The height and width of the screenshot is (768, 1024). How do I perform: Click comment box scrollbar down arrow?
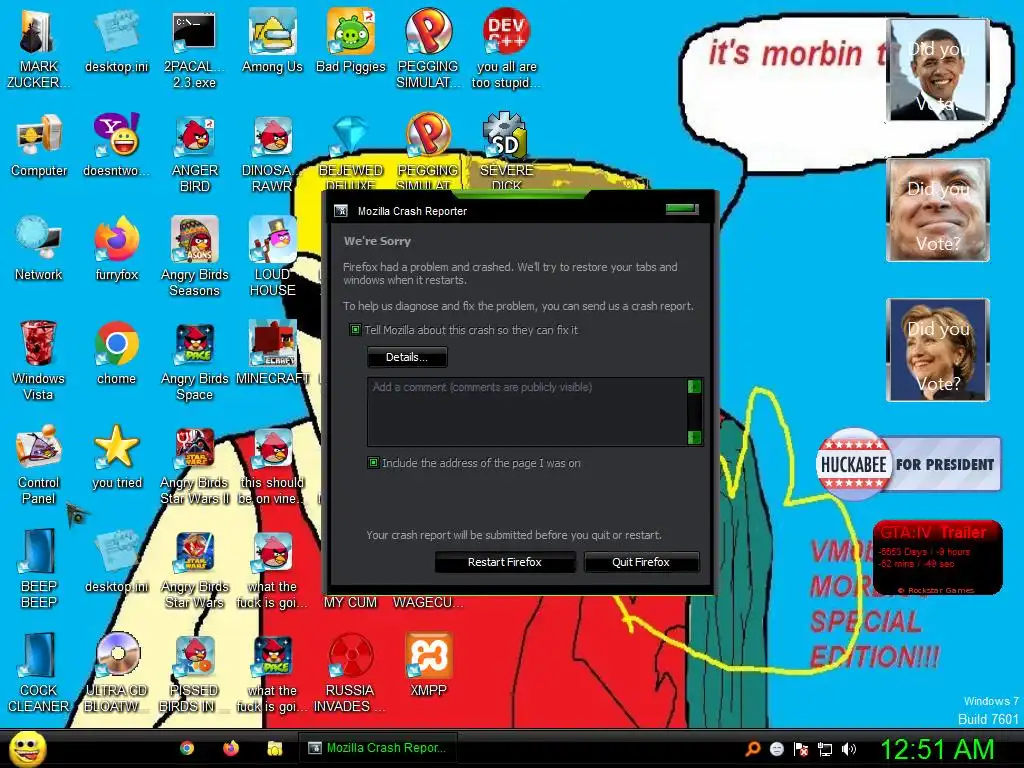695,438
